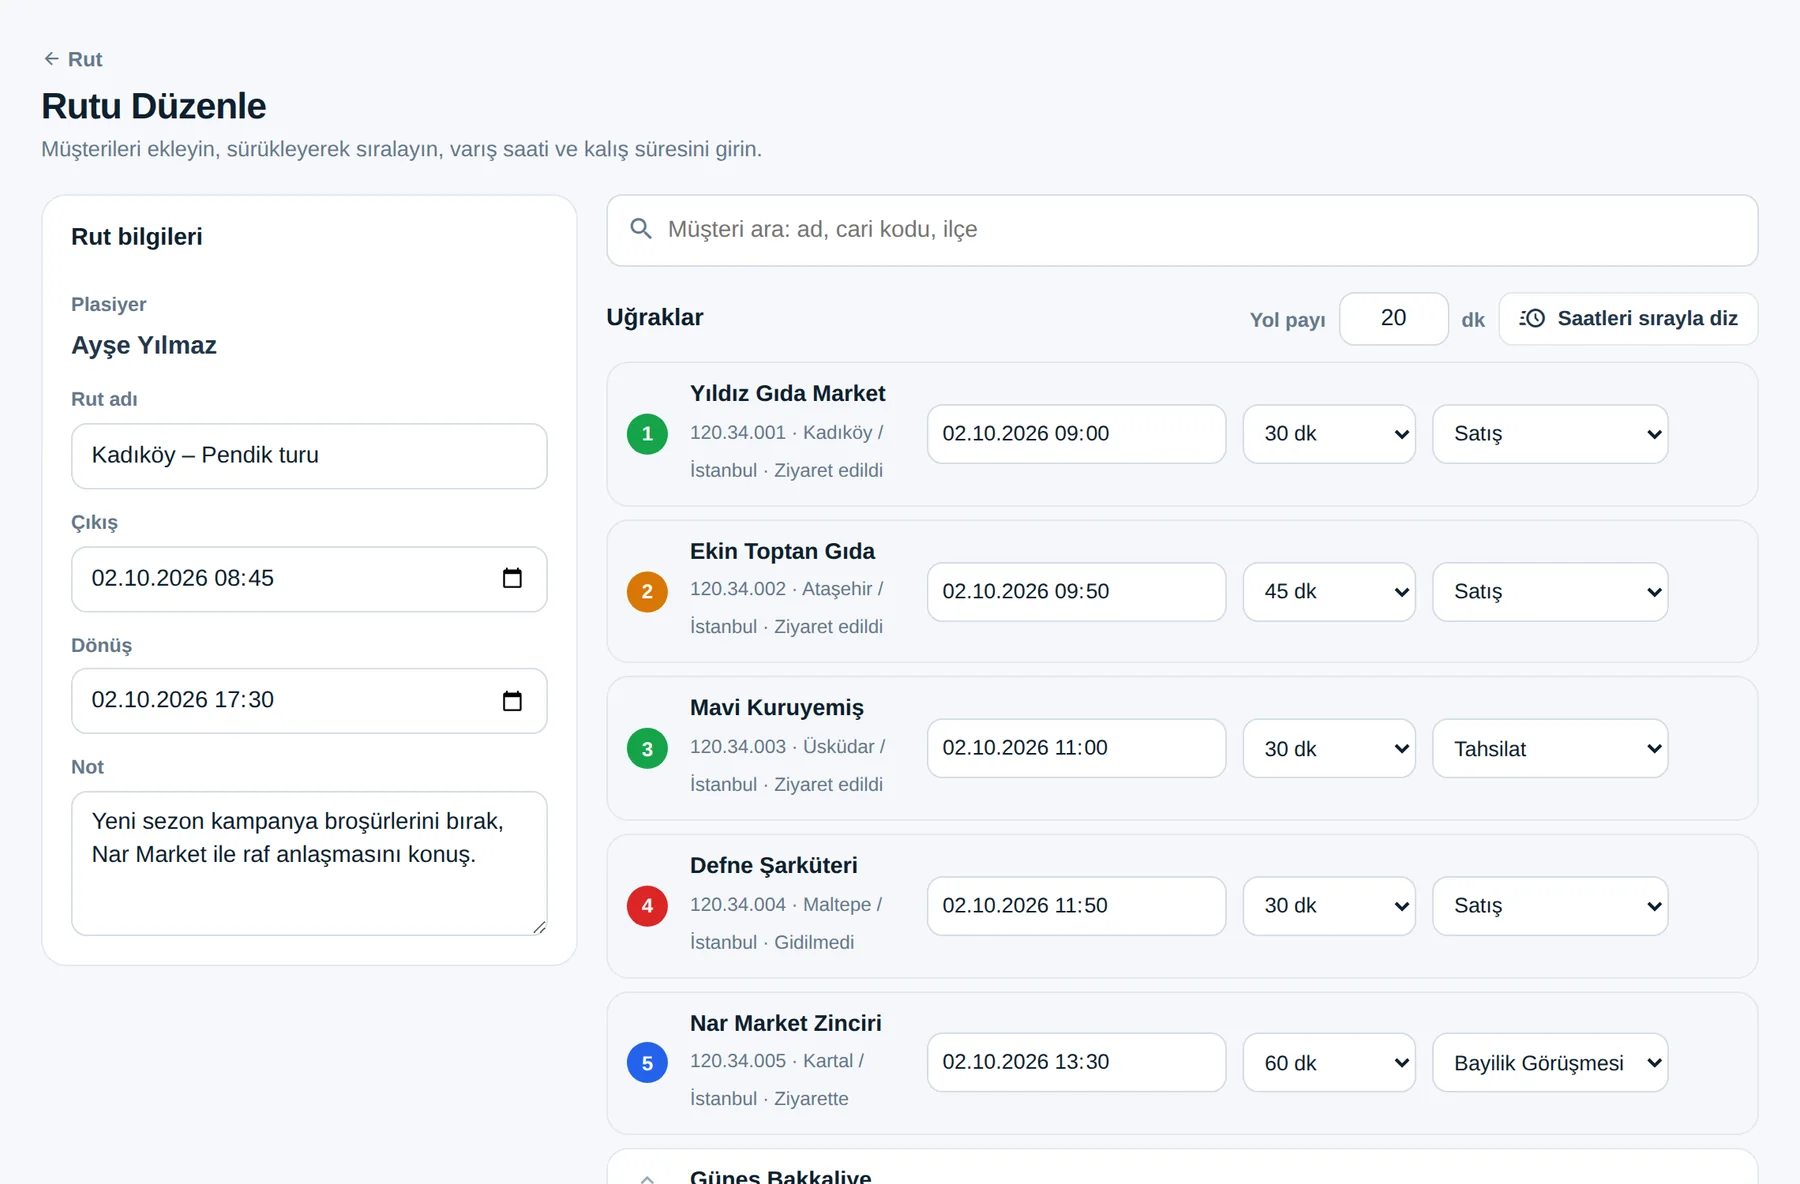
Task: Open the Dönüş calendar picker icon
Action: (512, 701)
